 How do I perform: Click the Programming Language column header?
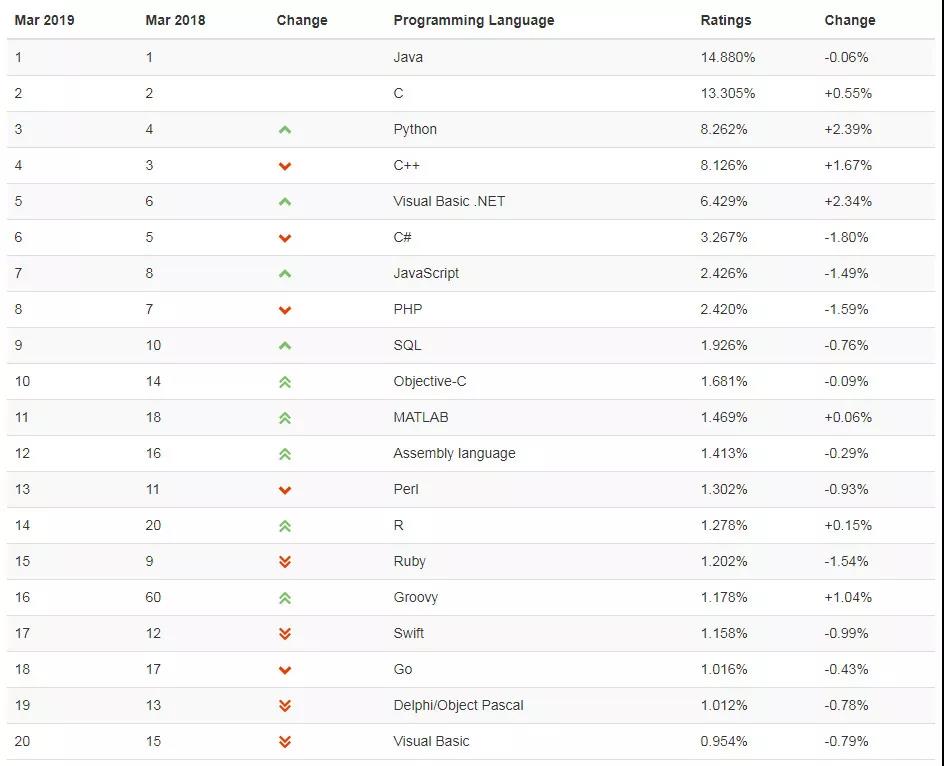coord(474,20)
